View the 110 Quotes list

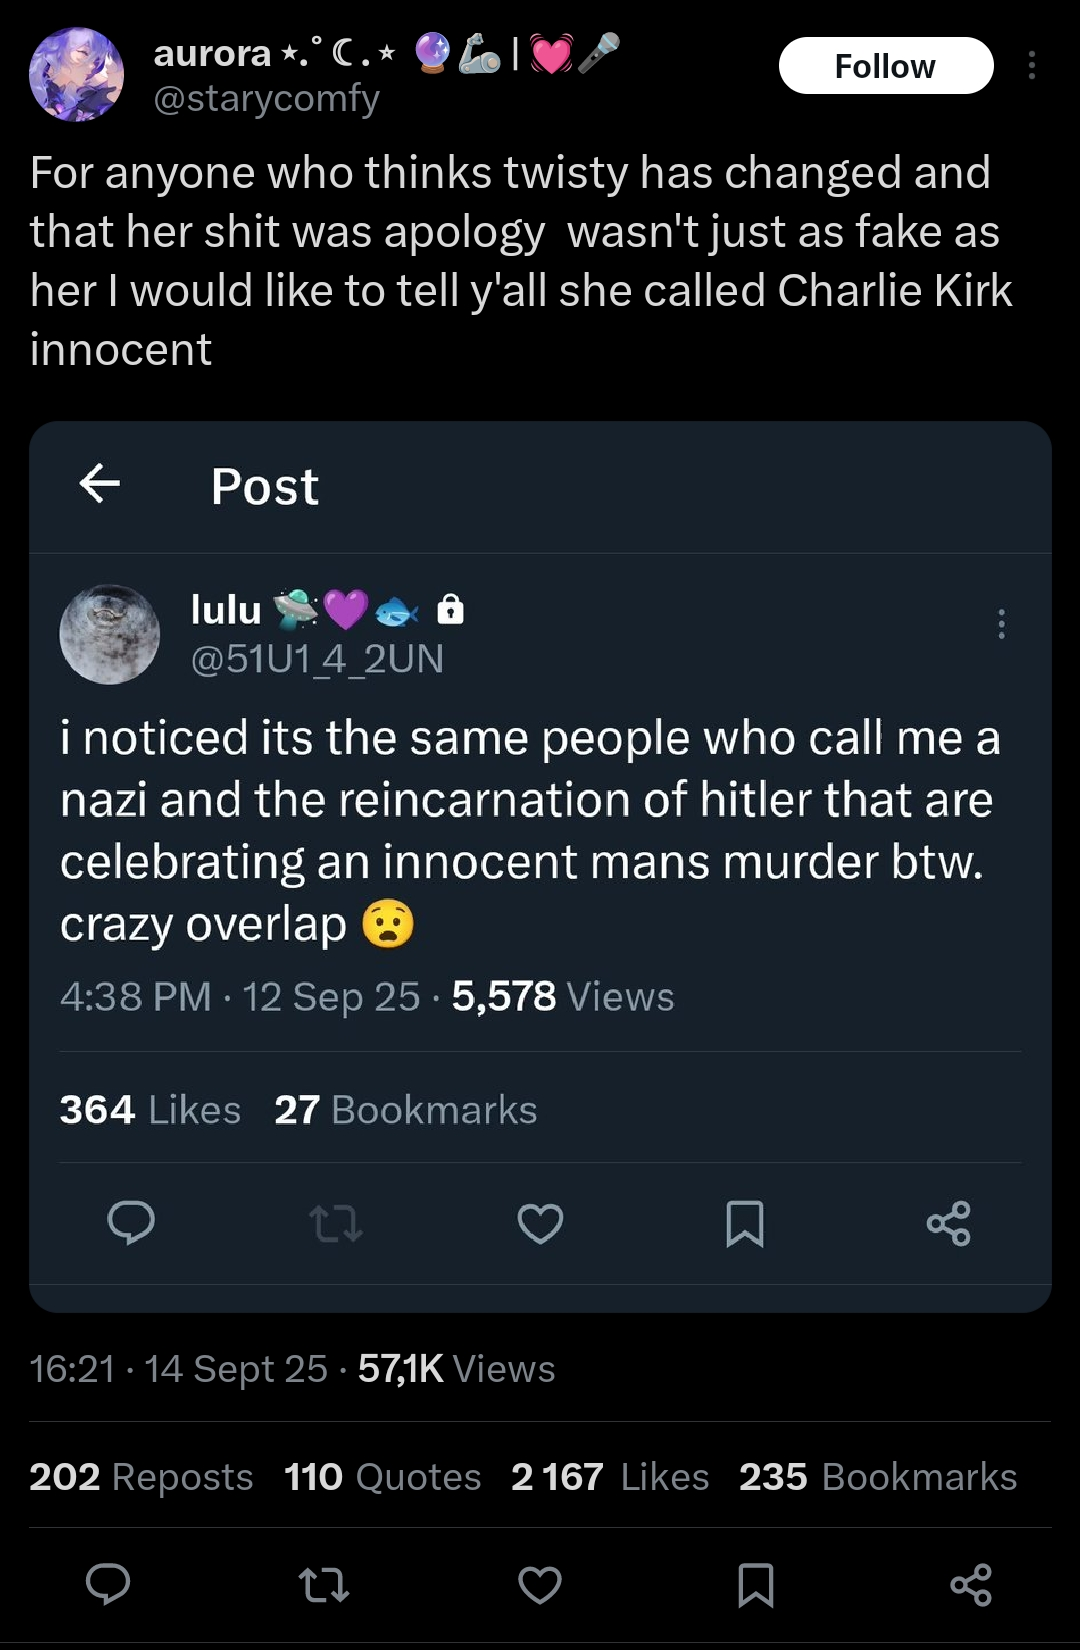click(x=383, y=1477)
